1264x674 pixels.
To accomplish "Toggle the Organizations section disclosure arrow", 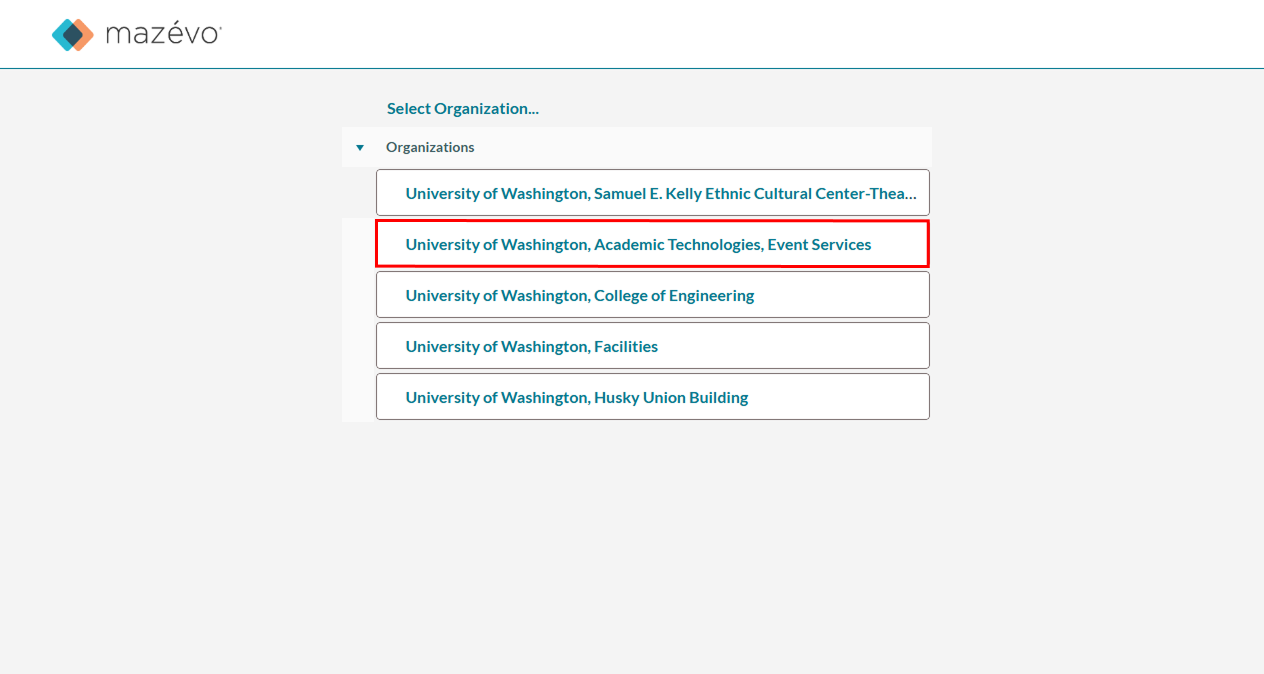I will tap(360, 147).
